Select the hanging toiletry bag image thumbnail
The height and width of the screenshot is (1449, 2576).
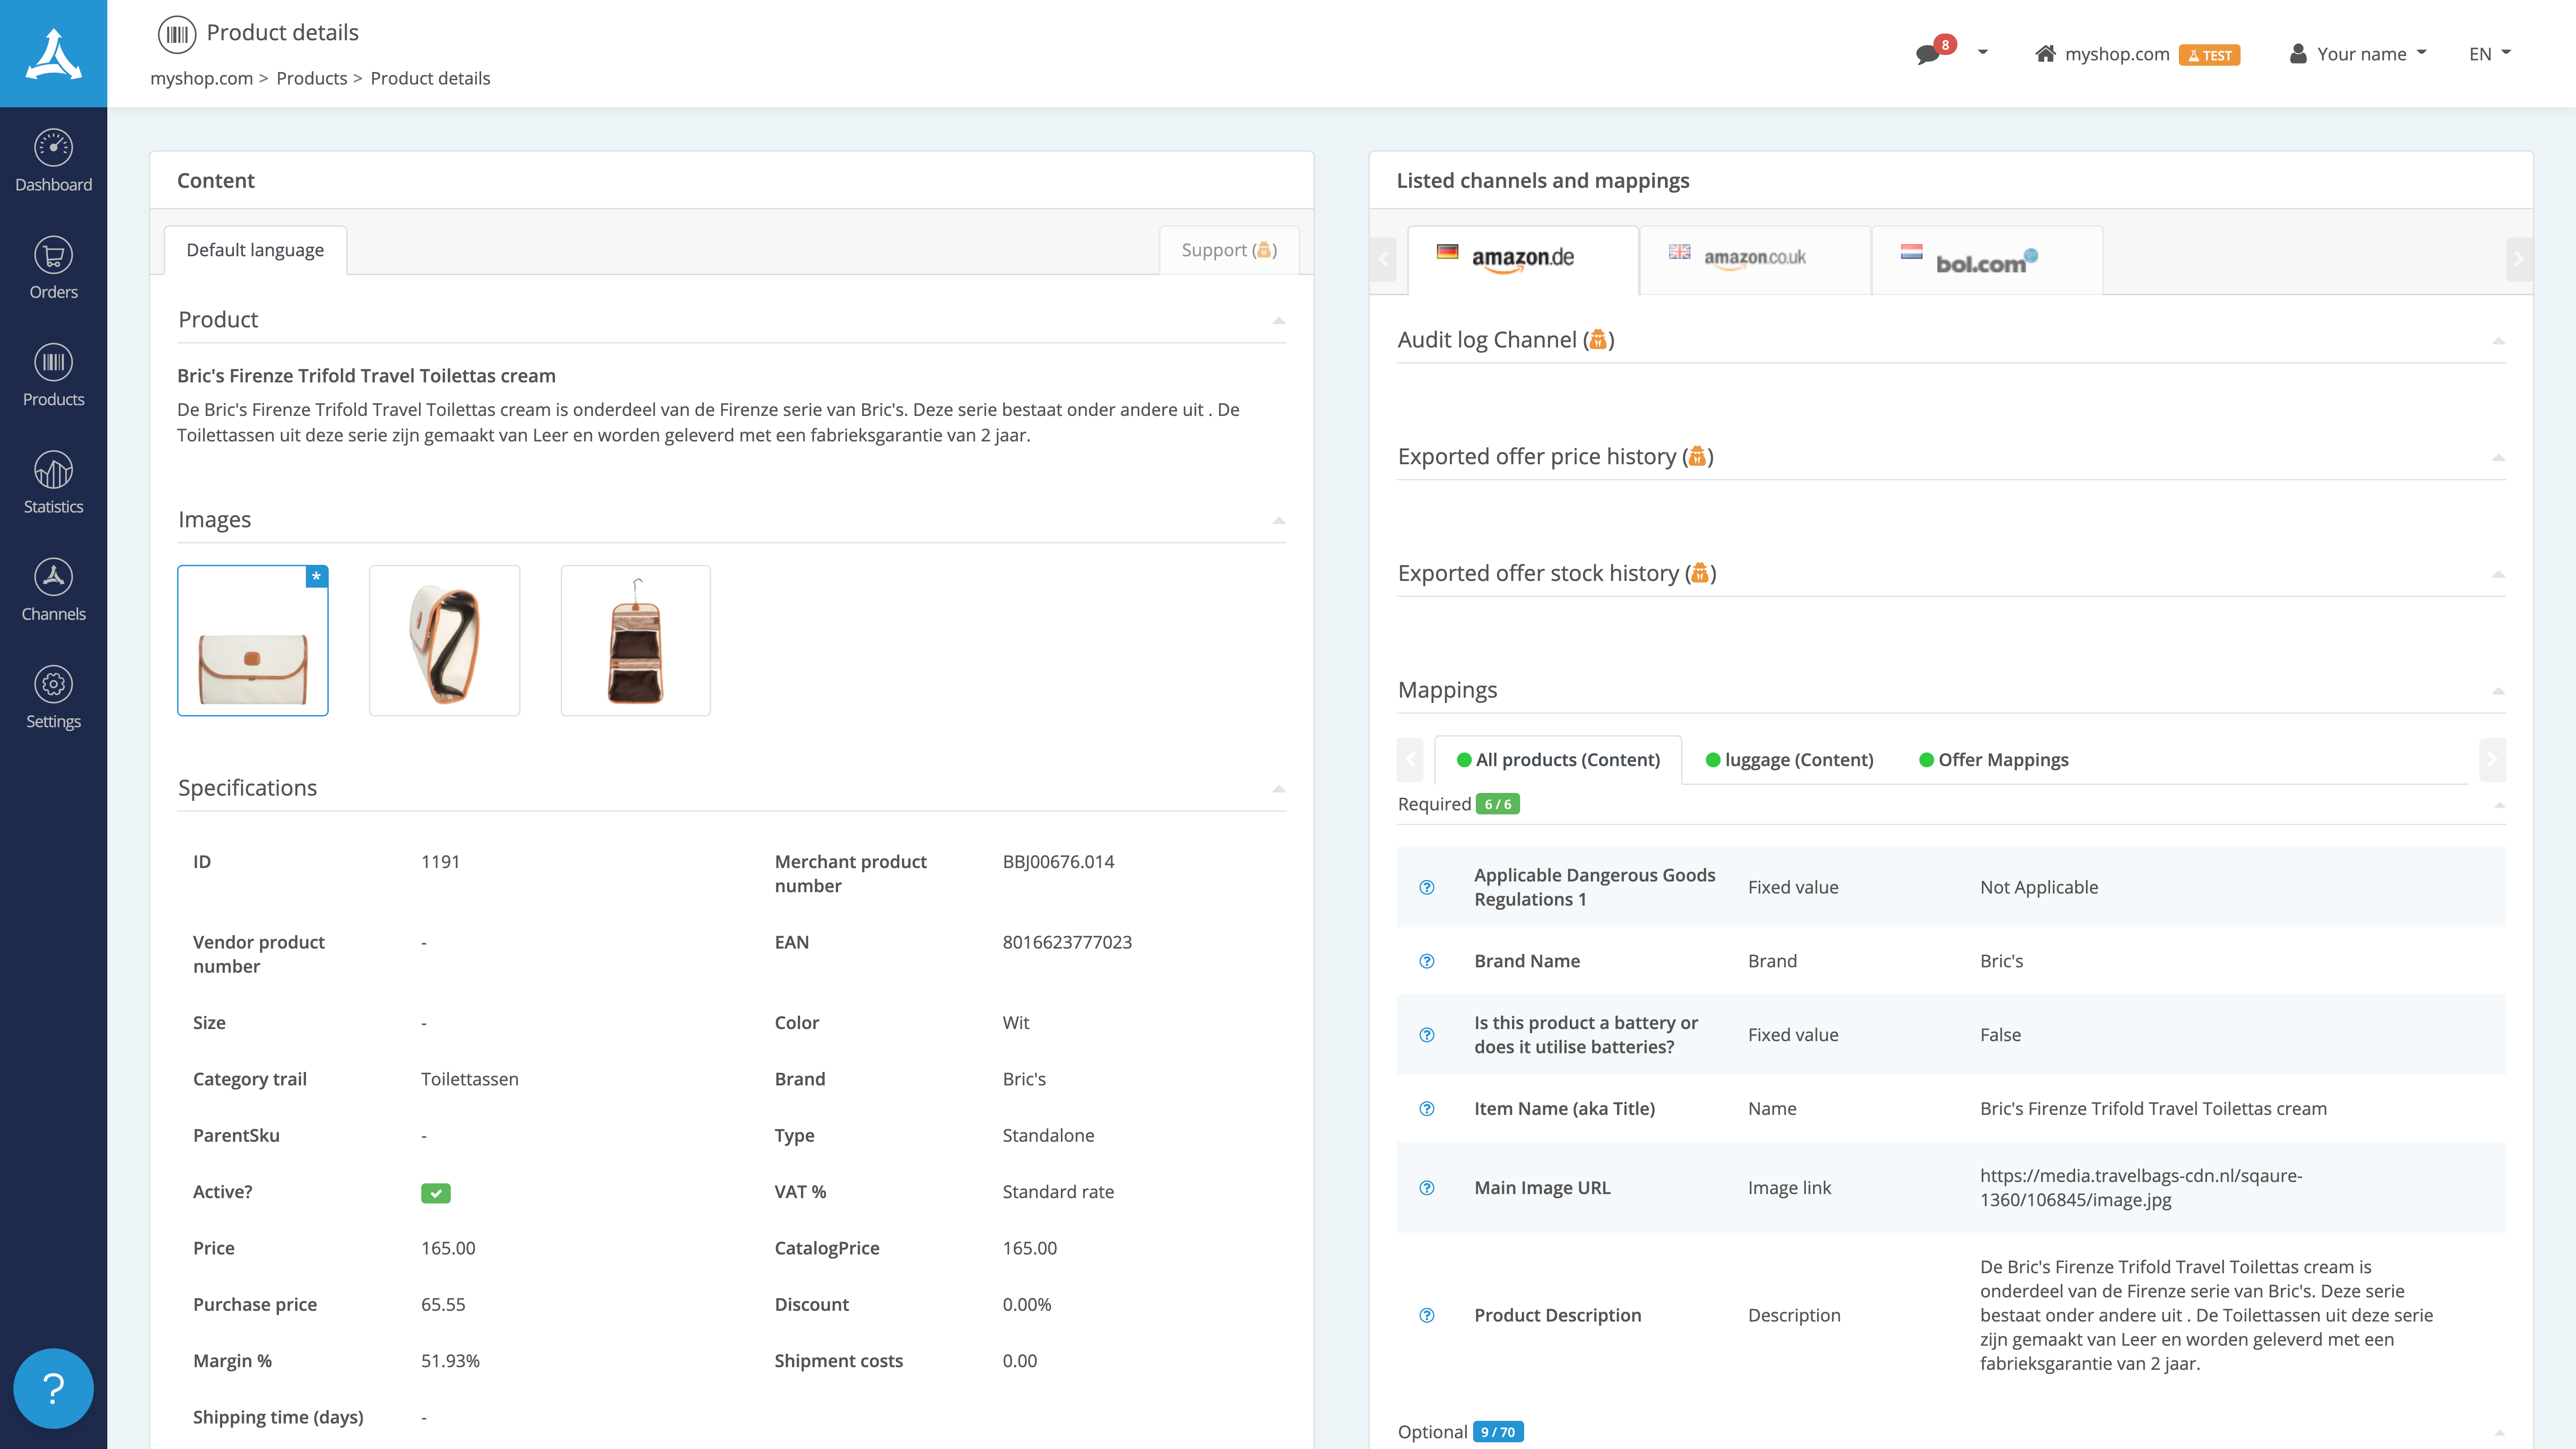(x=635, y=640)
